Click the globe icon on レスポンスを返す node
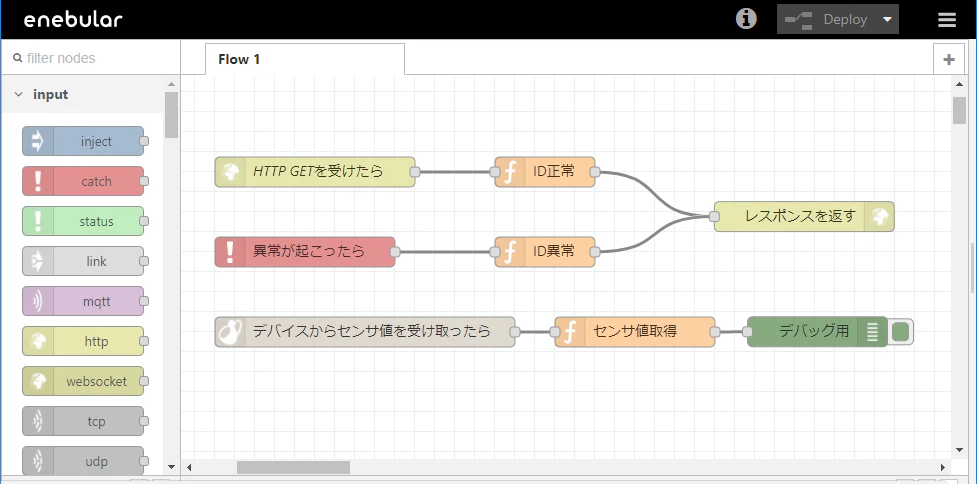The image size is (977, 484). [879, 216]
